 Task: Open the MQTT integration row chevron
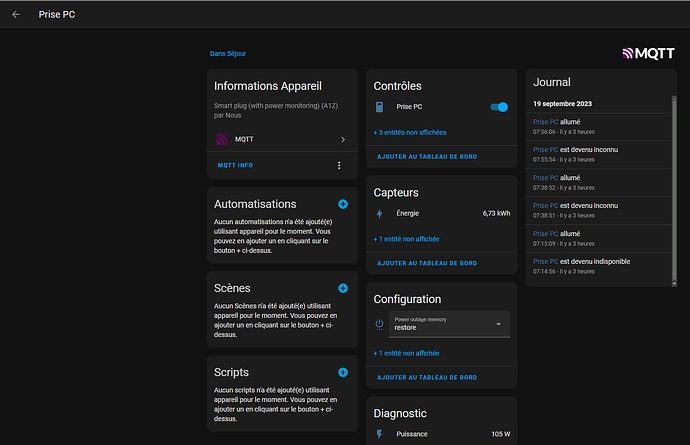click(x=343, y=140)
